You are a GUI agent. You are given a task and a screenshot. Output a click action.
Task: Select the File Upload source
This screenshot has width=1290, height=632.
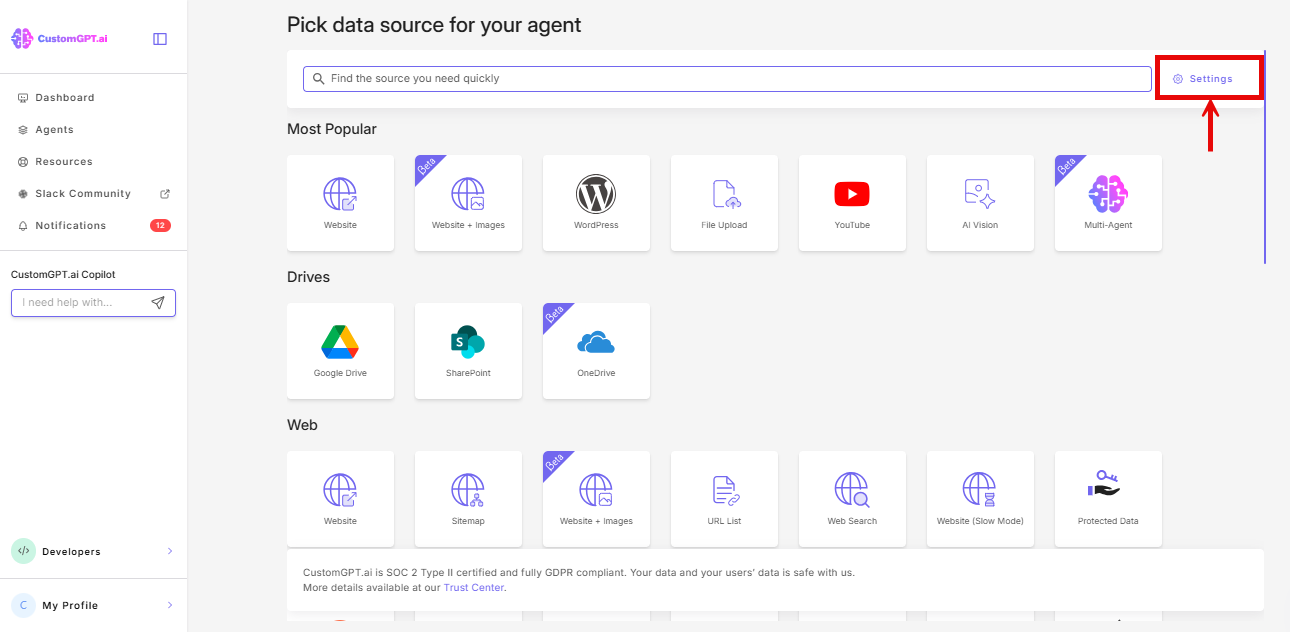click(724, 203)
